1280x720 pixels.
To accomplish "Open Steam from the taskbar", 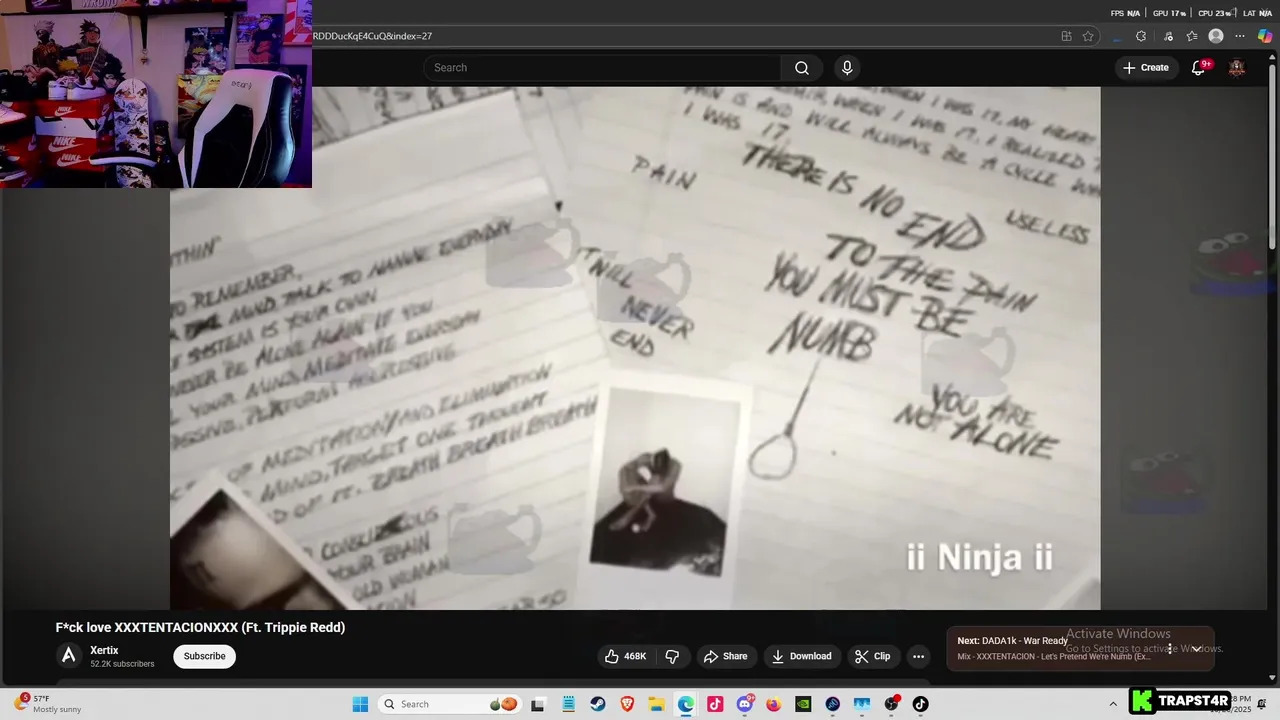I will (597, 704).
